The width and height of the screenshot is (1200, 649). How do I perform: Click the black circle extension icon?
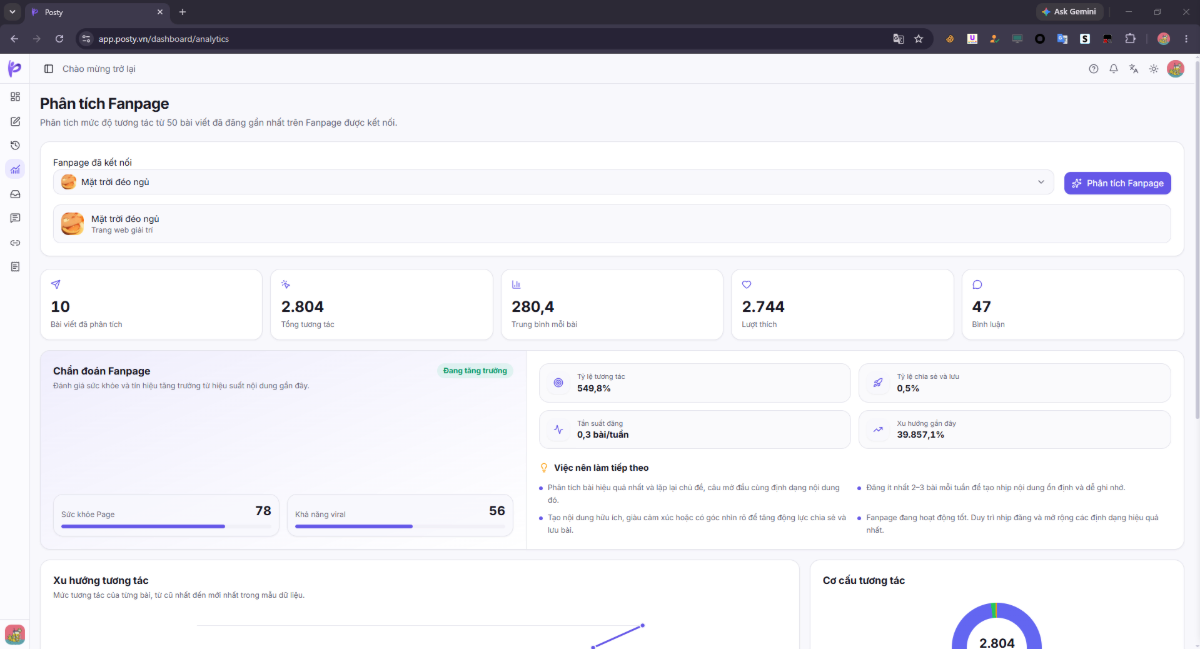tap(1040, 39)
